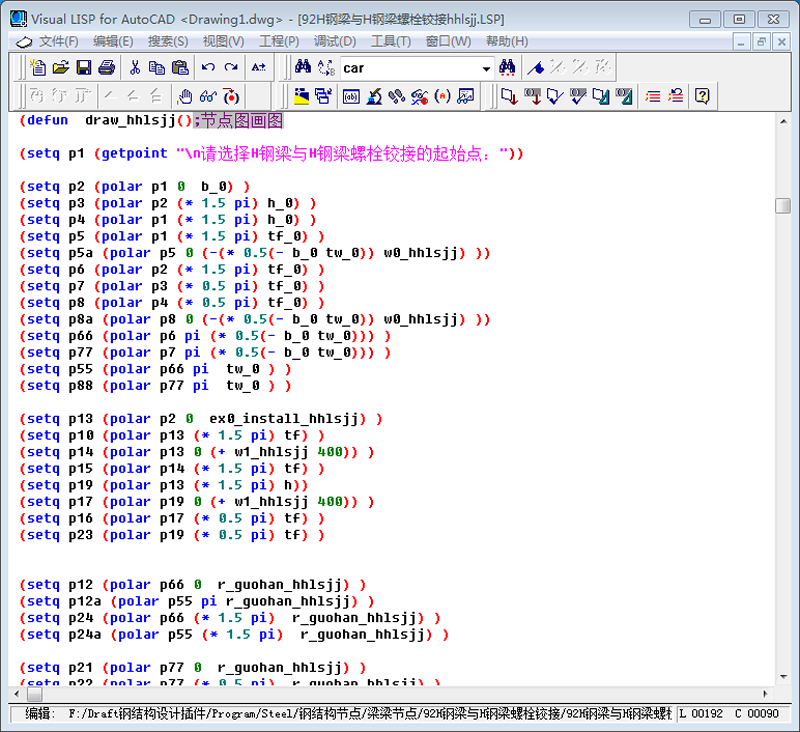Cut selection with the scissors icon
This screenshot has height=732, width=800.
[135, 67]
